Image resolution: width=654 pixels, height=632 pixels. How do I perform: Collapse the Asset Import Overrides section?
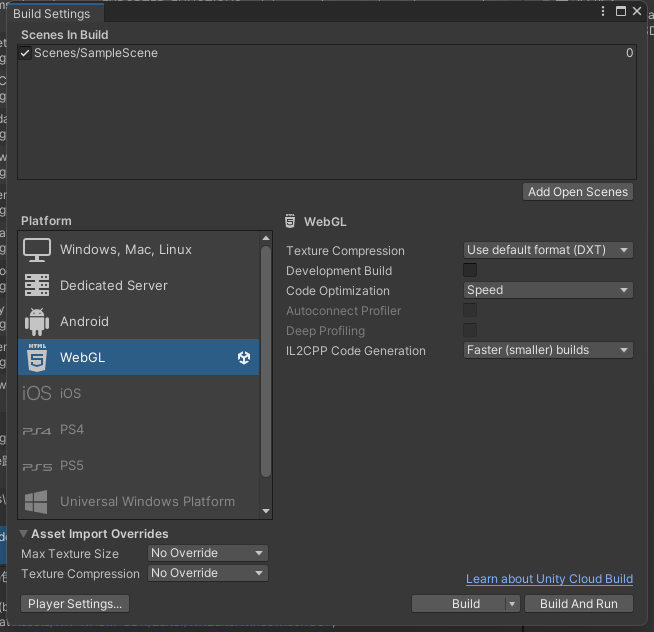click(x=23, y=534)
